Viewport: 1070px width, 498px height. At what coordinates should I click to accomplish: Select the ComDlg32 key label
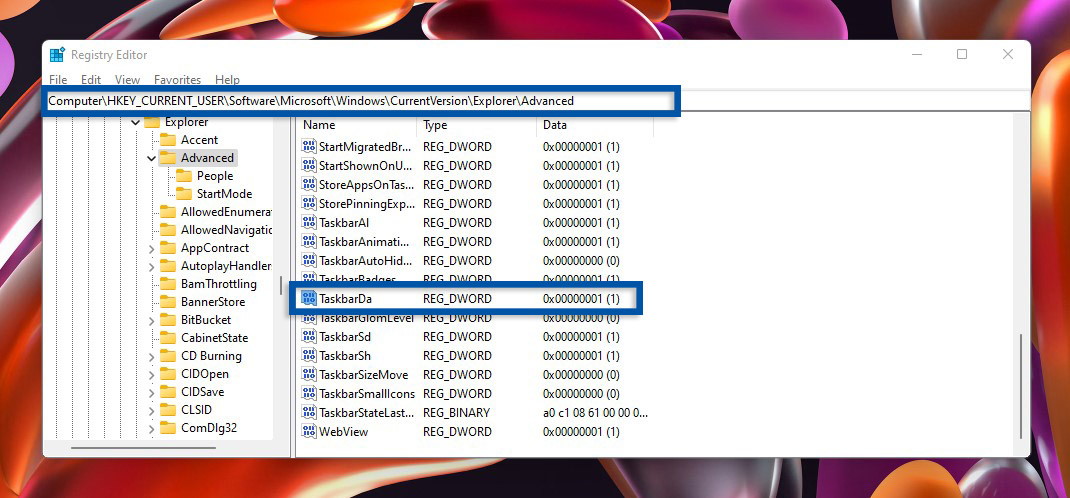tap(209, 428)
